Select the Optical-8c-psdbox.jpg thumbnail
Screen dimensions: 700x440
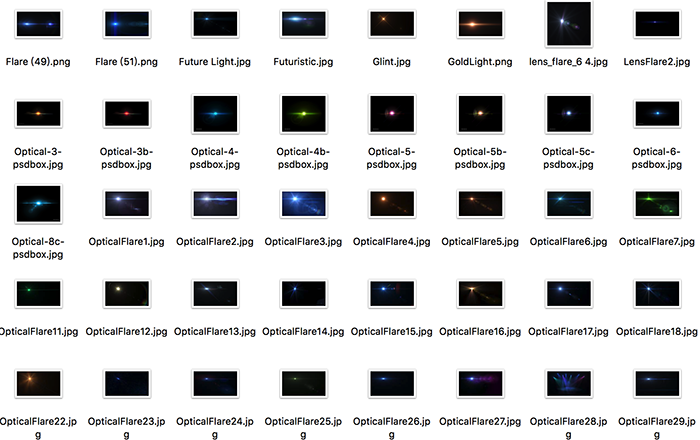coord(38,203)
